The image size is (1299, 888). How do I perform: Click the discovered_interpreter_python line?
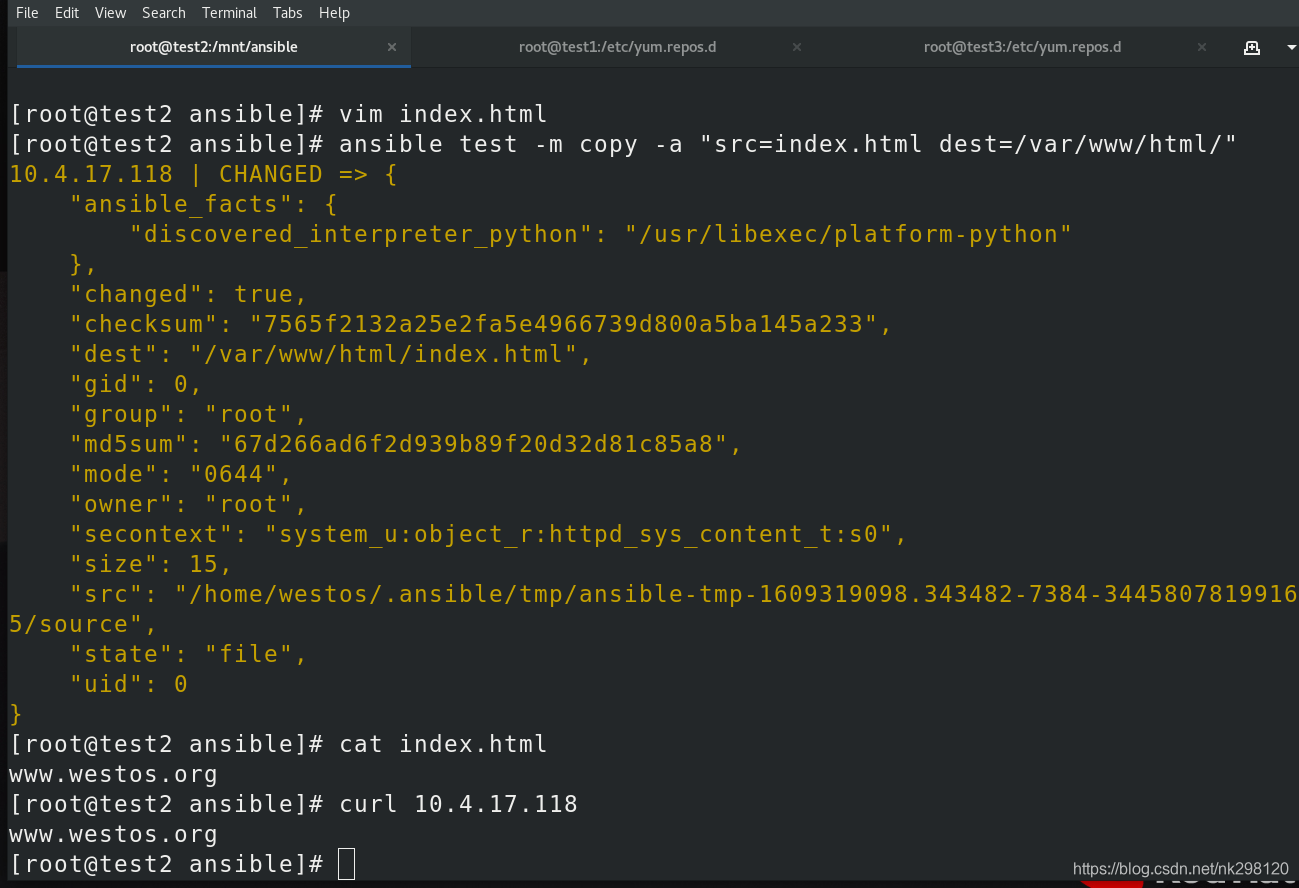[600, 234]
